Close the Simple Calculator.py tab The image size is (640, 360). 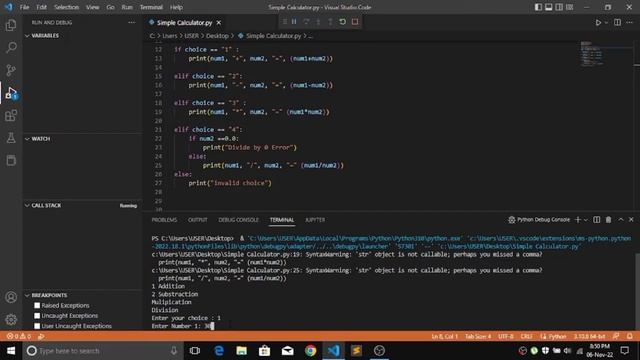[219, 22]
